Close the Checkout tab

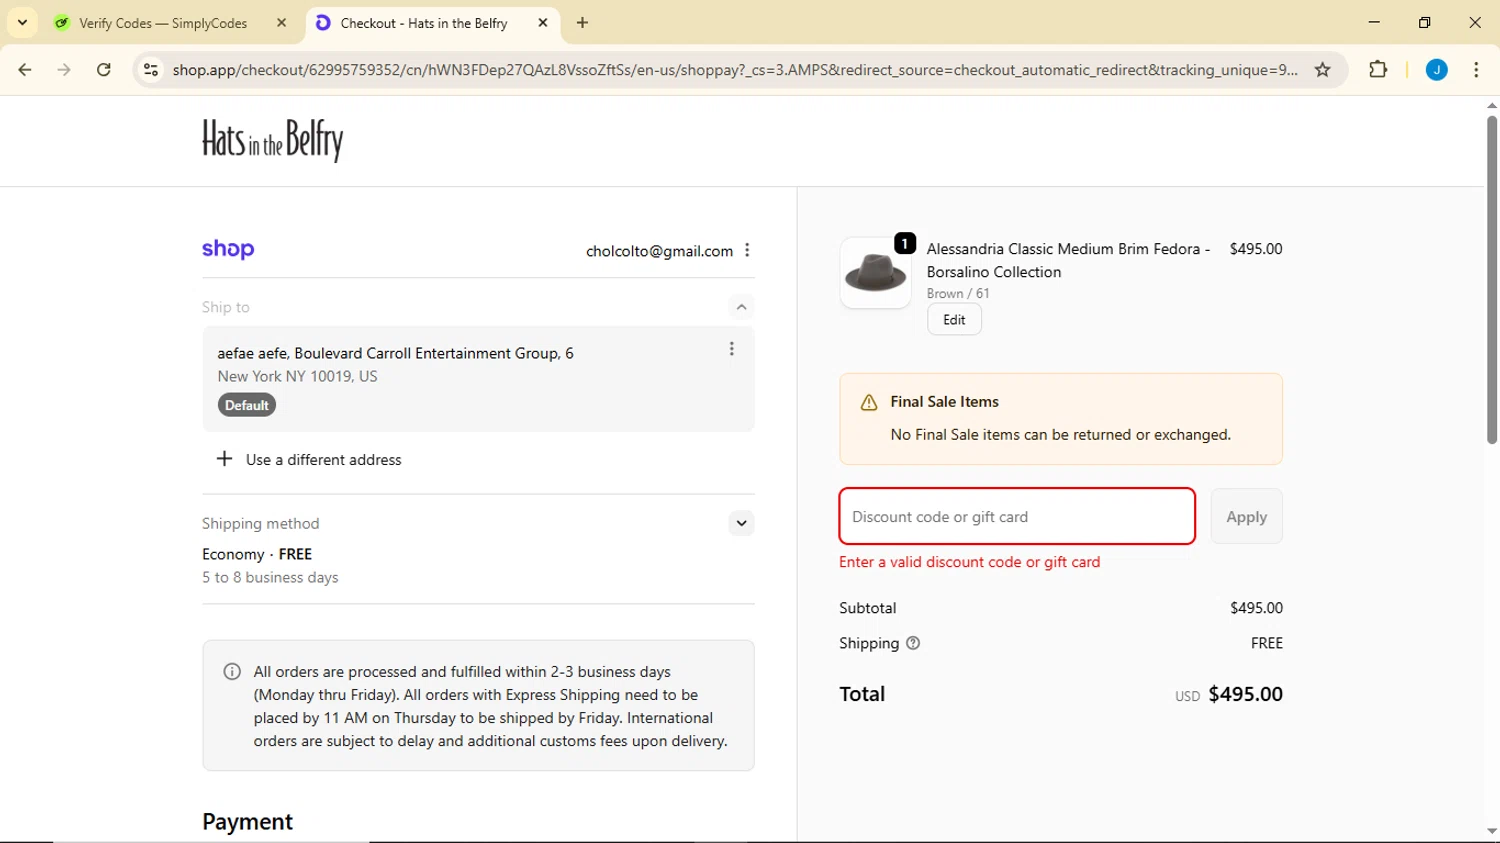[x=543, y=23]
